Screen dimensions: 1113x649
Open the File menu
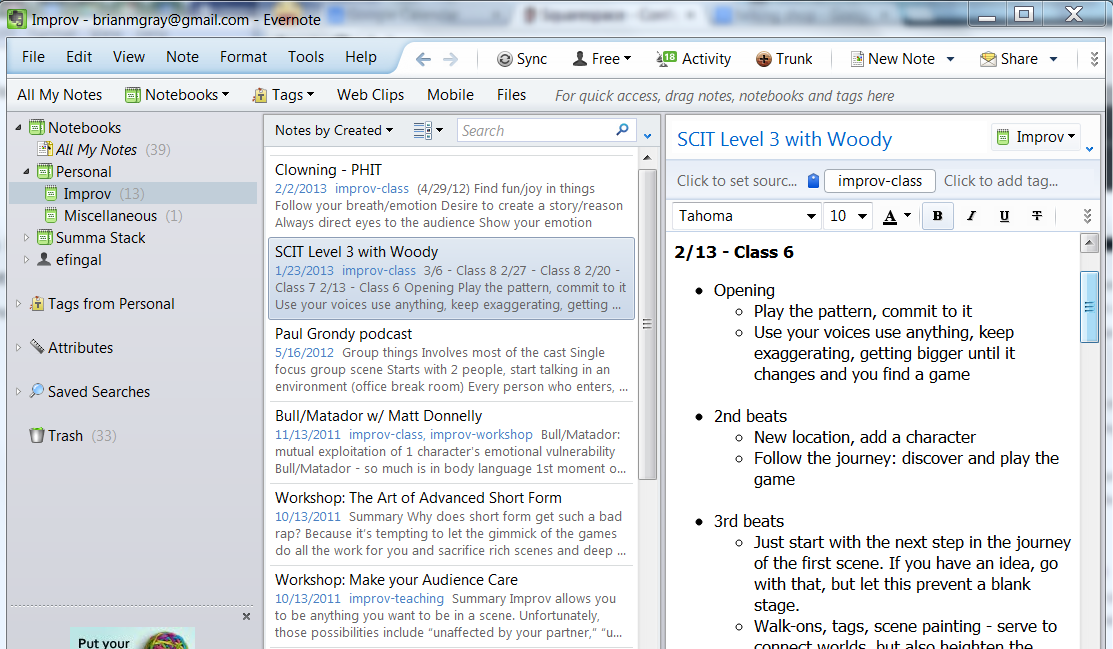[33, 57]
